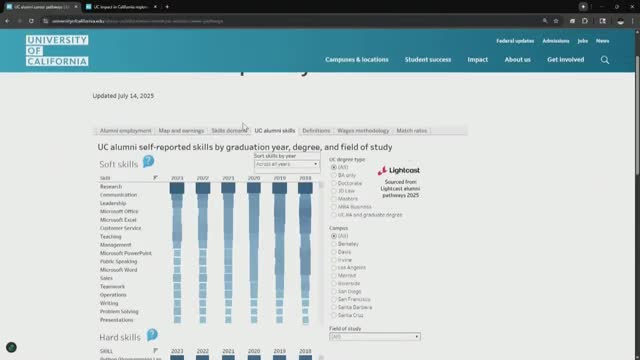Viewport: 640px width, 360px height.
Task: Open the Field of study dropdown
Action: (375, 337)
